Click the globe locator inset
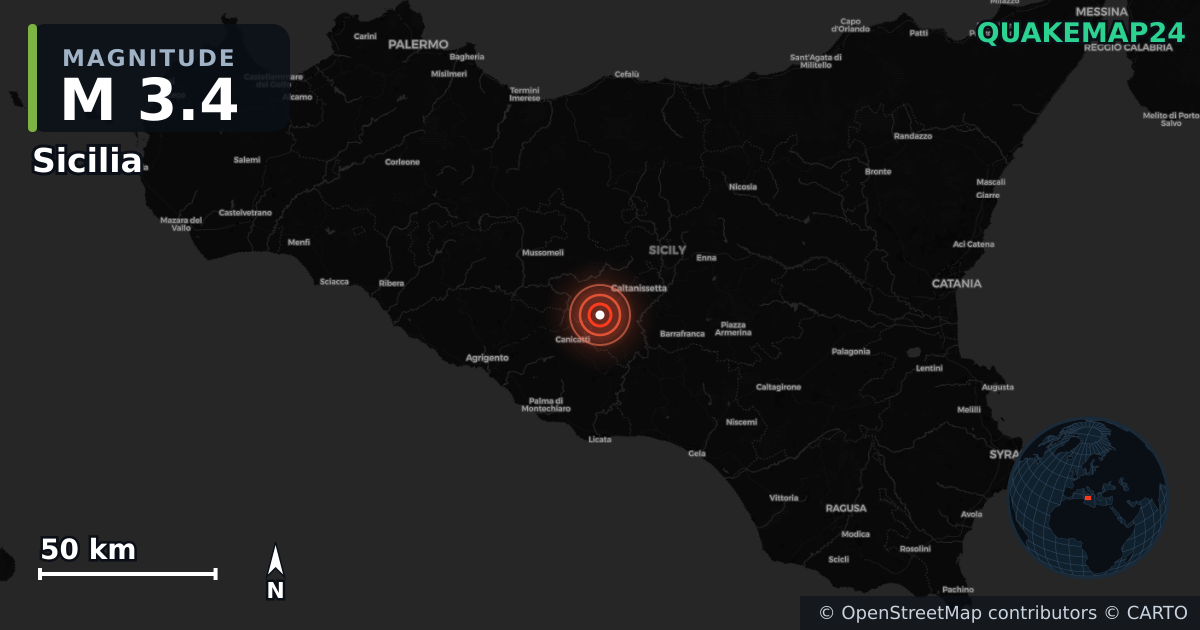The image size is (1200, 630). click(1087, 498)
